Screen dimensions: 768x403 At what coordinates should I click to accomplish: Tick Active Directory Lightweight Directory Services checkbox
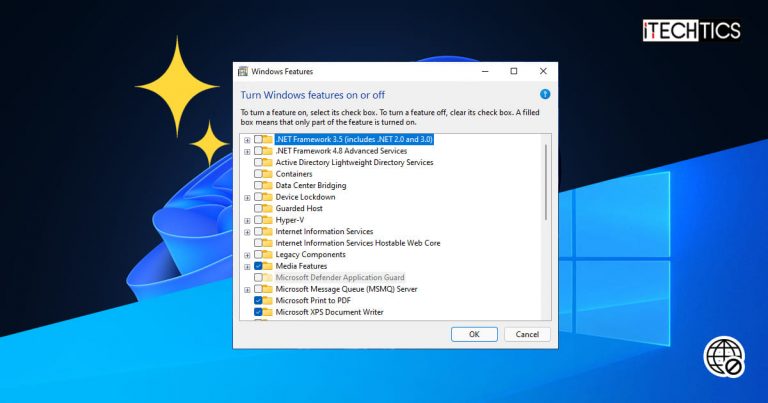tap(258, 162)
